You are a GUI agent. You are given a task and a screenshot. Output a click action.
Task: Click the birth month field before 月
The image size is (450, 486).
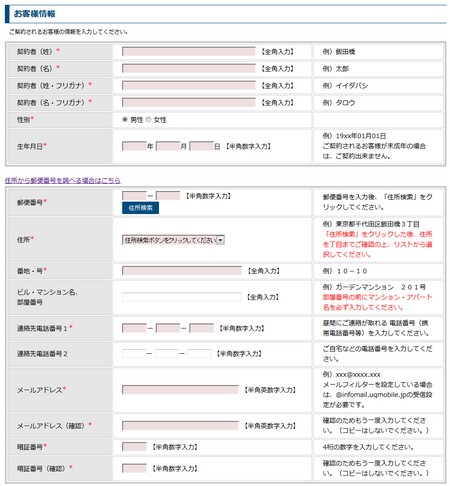coord(168,146)
